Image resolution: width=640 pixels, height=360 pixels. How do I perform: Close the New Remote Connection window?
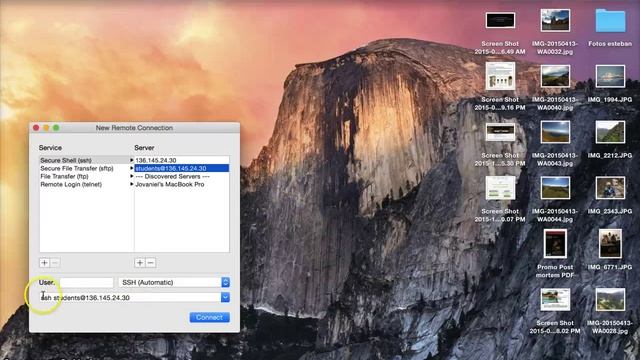[x=36, y=128]
